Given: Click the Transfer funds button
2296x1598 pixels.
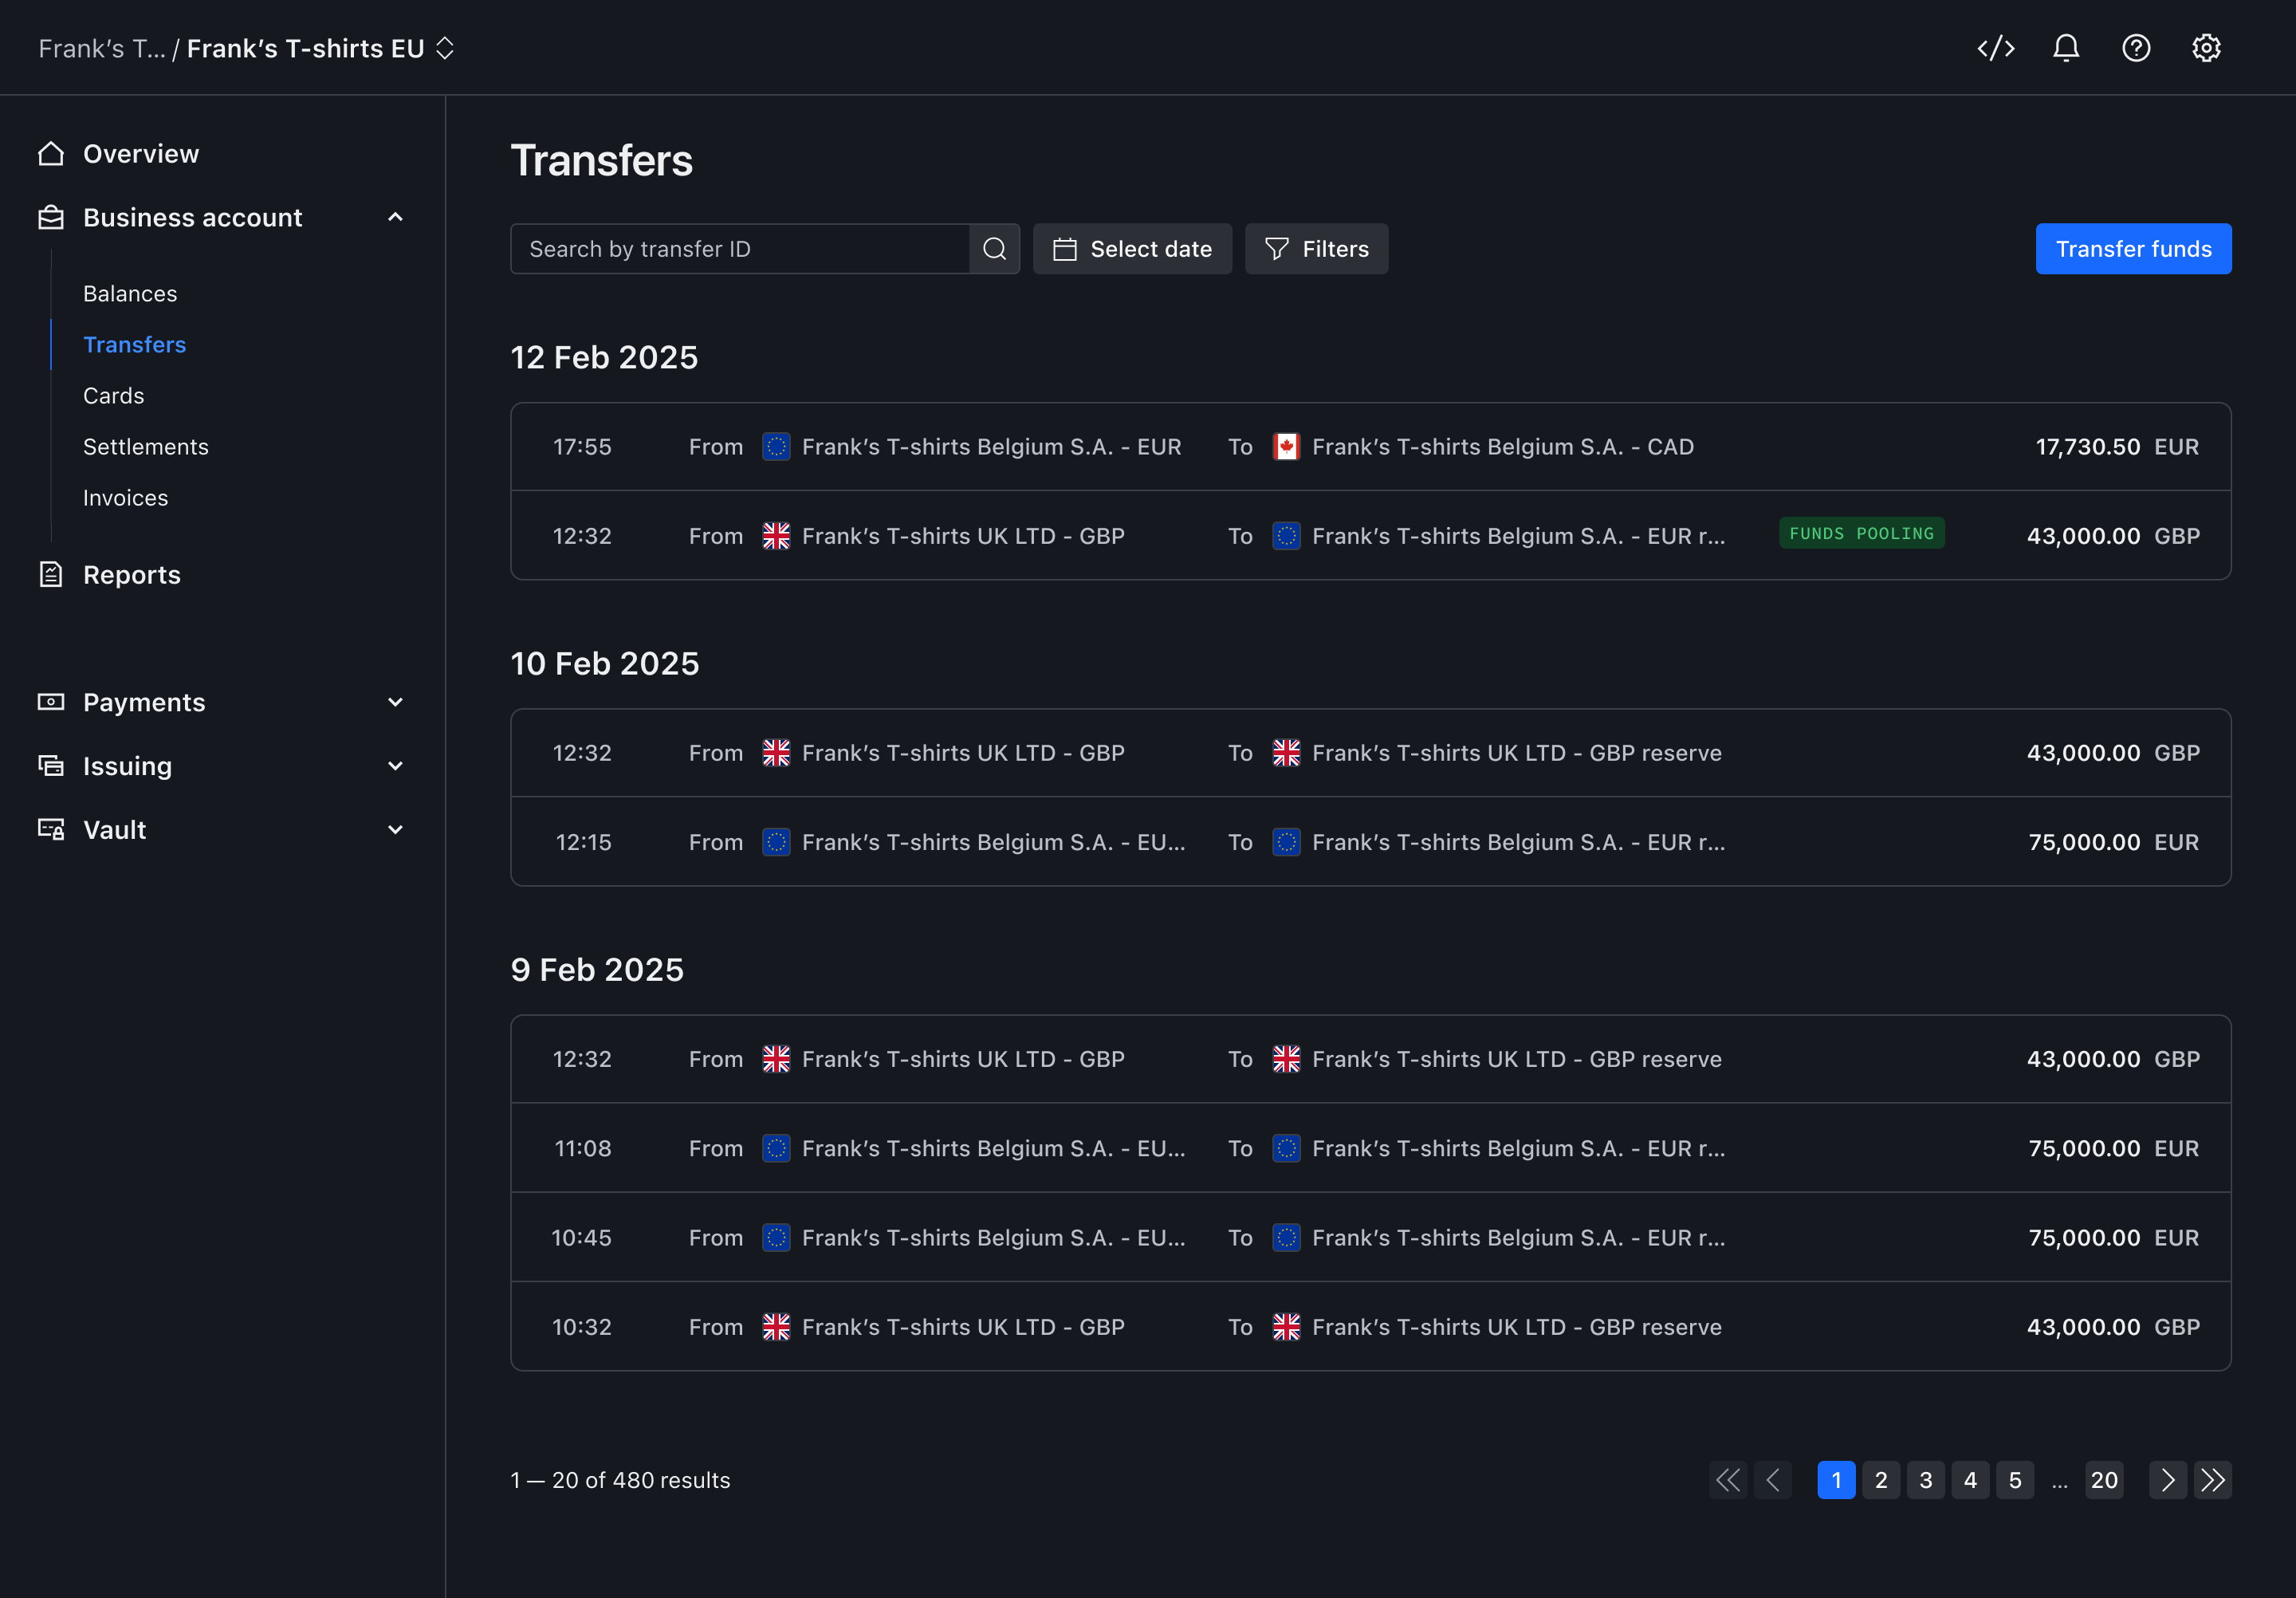Looking at the screenshot, I should click(2133, 249).
